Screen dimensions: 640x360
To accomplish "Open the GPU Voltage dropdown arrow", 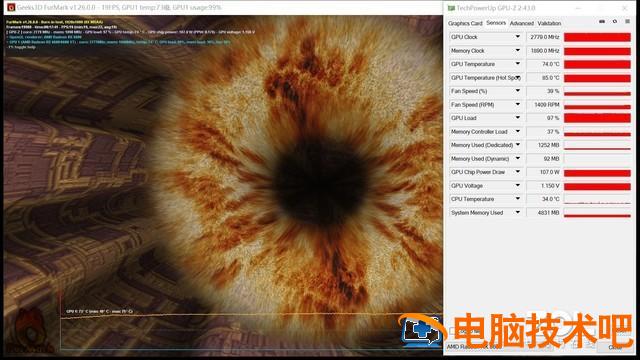I will [x=518, y=185].
